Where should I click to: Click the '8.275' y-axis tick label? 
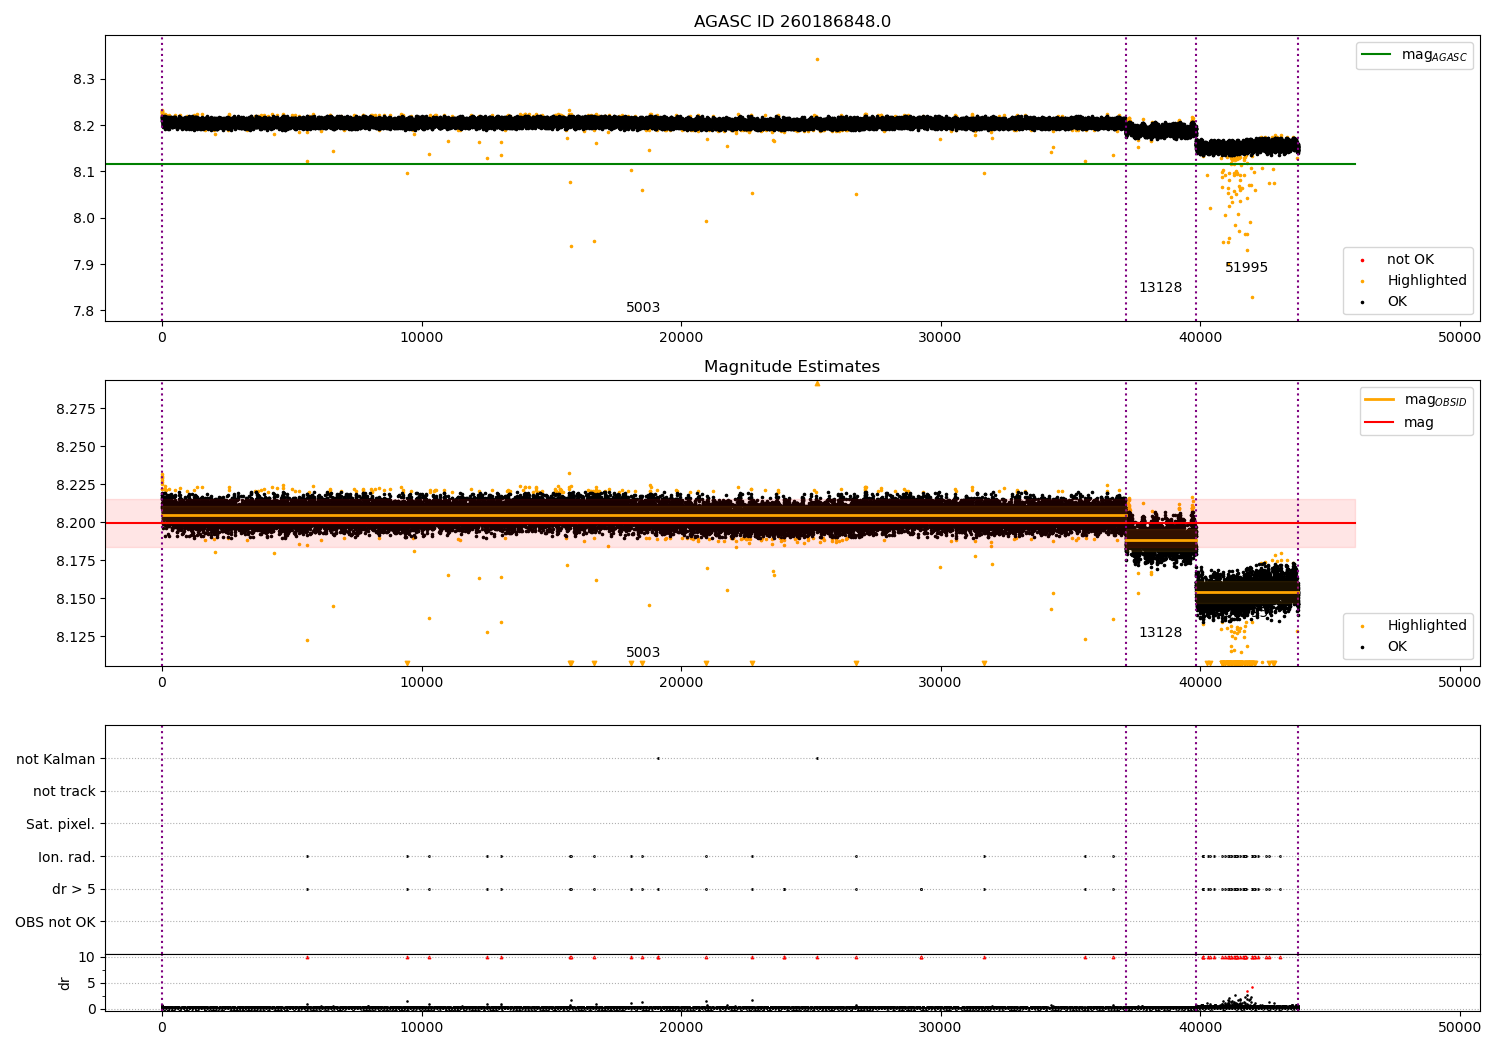pyautogui.click(x=76, y=410)
